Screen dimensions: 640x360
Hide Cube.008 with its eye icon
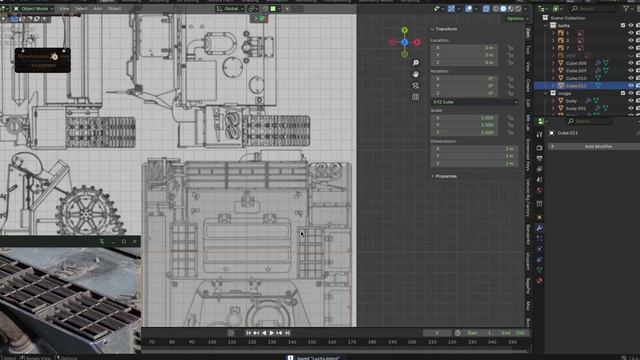tap(631, 63)
